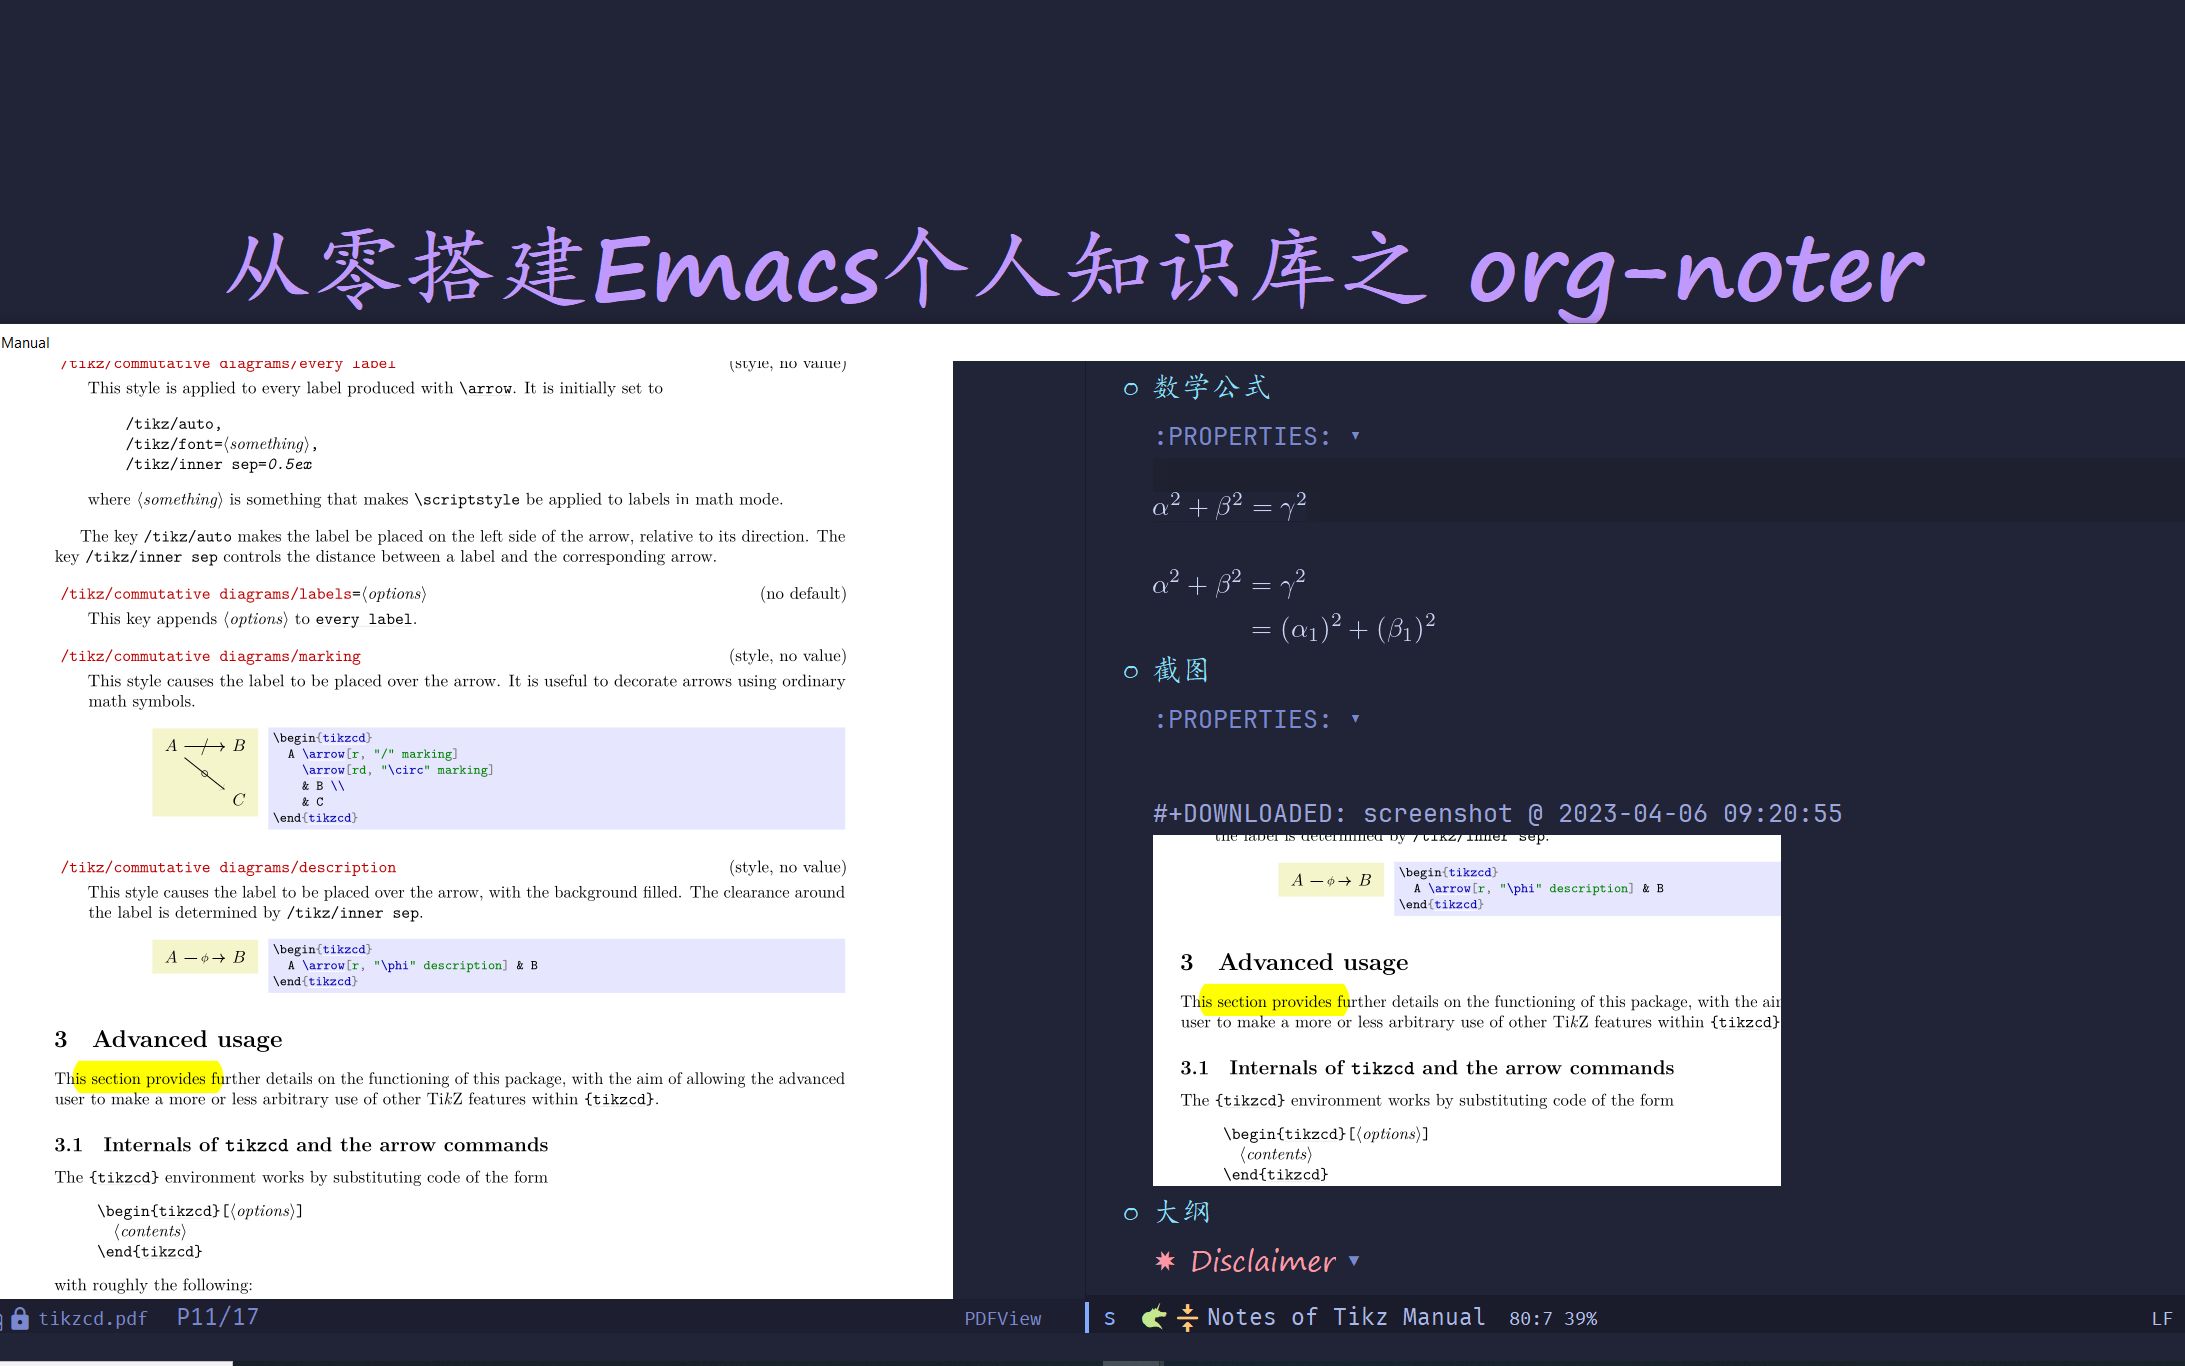Image resolution: width=2185 pixels, height=1366 pixels.
Task: Click the PDFView mode name
Action: click(1003, 1319)
